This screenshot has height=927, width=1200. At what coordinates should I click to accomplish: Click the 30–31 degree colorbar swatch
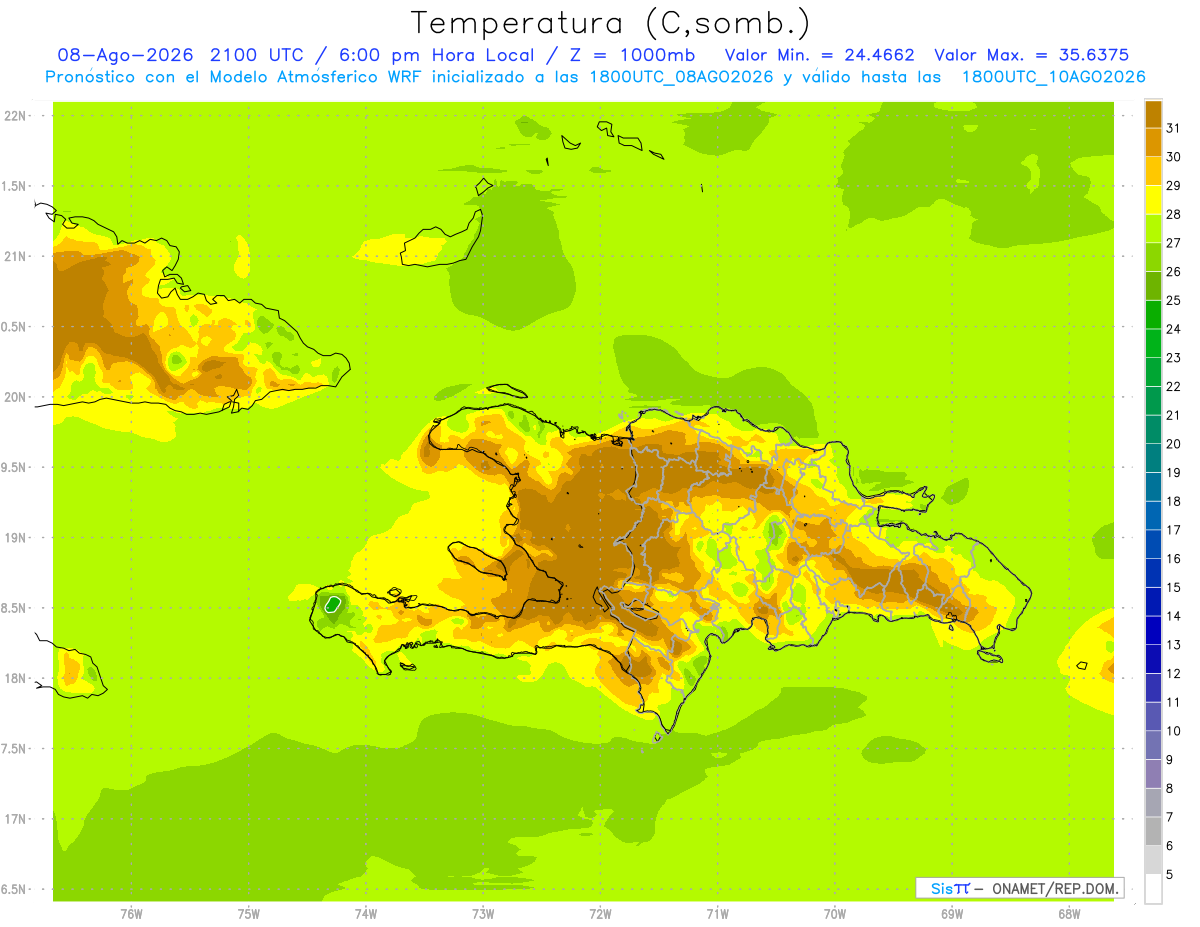[1153, 143]
